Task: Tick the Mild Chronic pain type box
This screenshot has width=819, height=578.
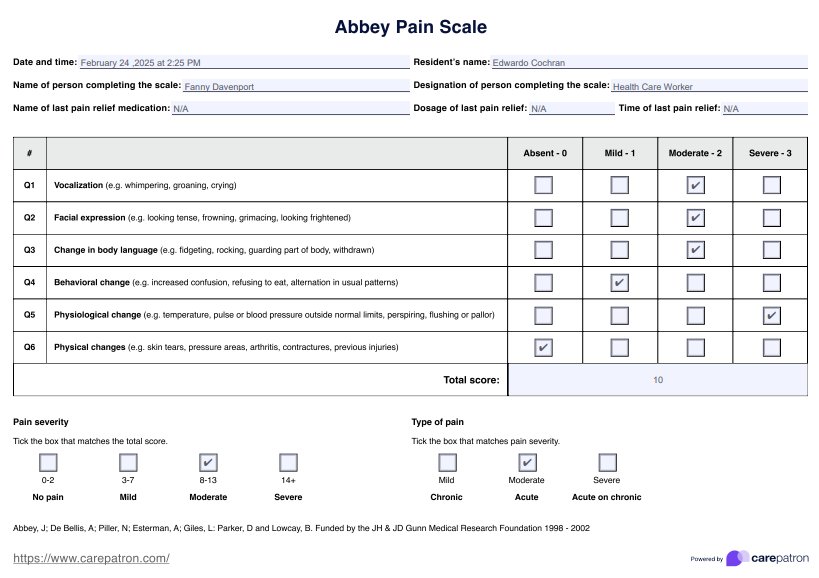Action: (x=447, y=462)
